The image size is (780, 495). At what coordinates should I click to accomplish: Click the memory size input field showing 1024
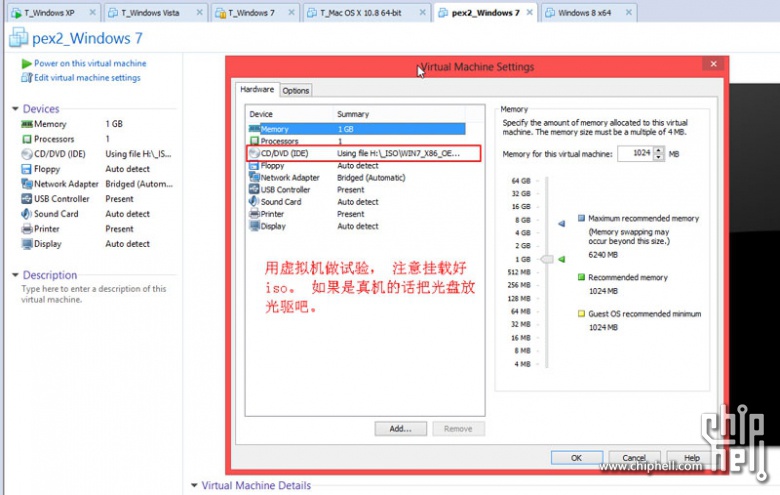[x=635, y=153]
